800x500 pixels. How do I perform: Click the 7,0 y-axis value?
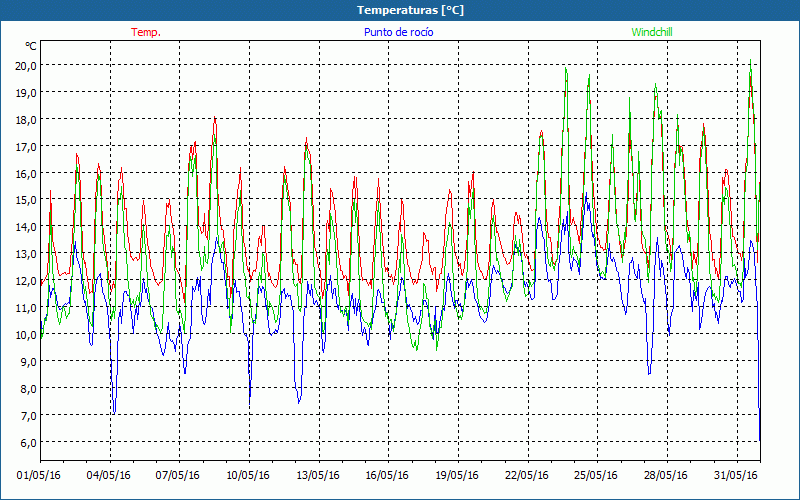pyautogui.click(x=28, y=416)
